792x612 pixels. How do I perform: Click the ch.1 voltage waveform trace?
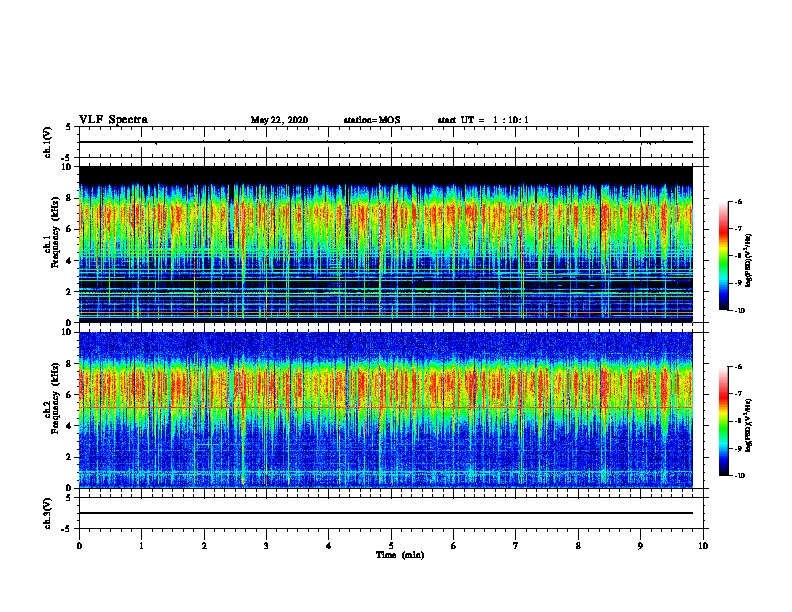386,142
